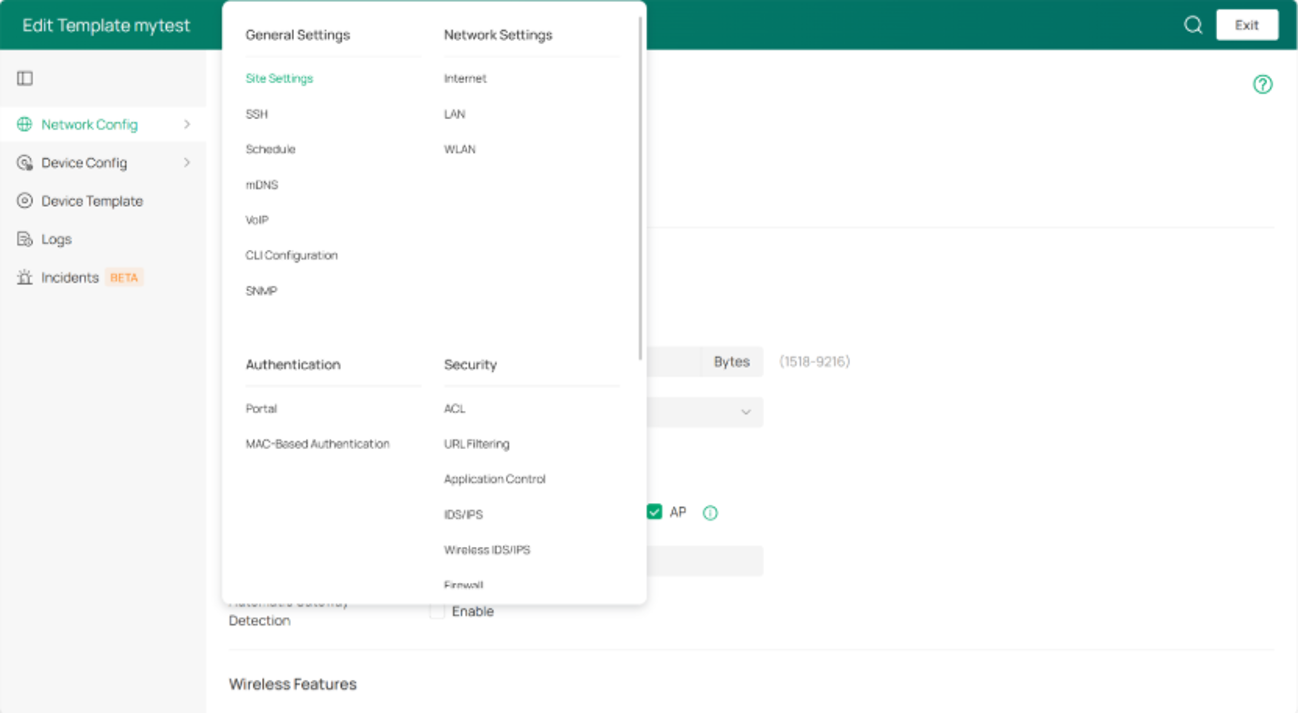This screenshot has height=713, width=1298.
Task: Collapse the sidebar panel icon
Action: tap(25, 78)
